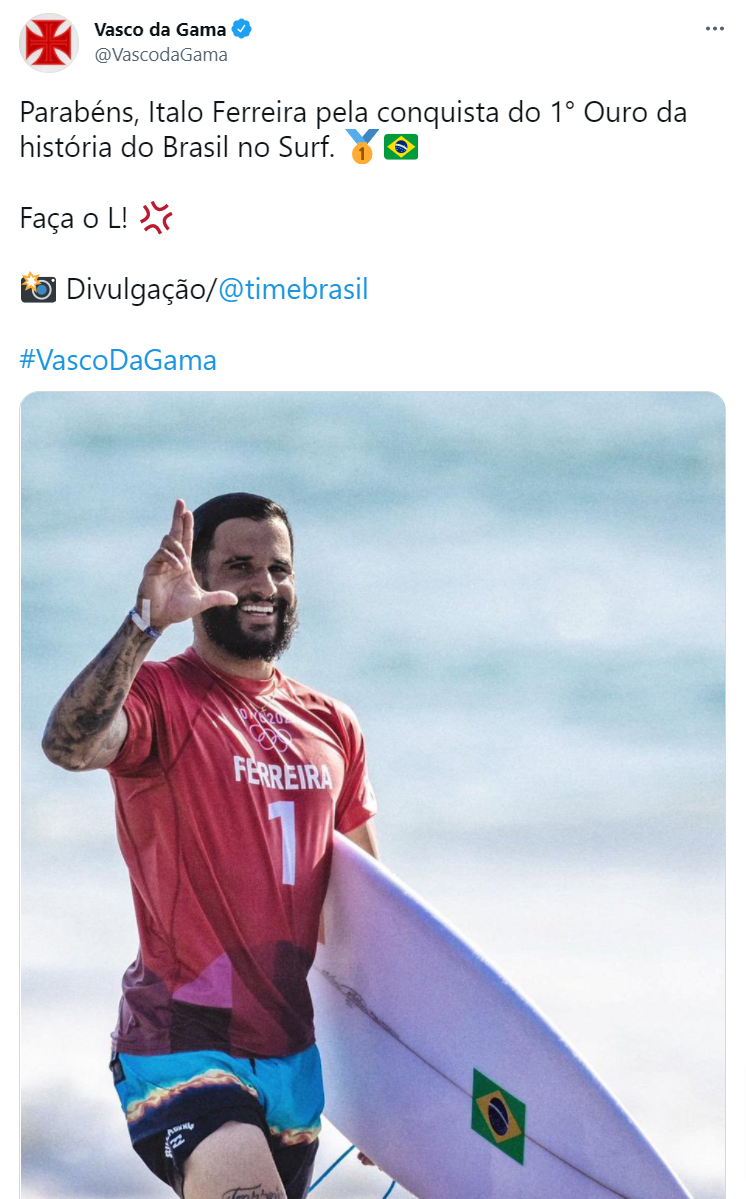746x1199 pixels.
Task: Open the tweet's three-dot more options menu
Action: point(715,29)
